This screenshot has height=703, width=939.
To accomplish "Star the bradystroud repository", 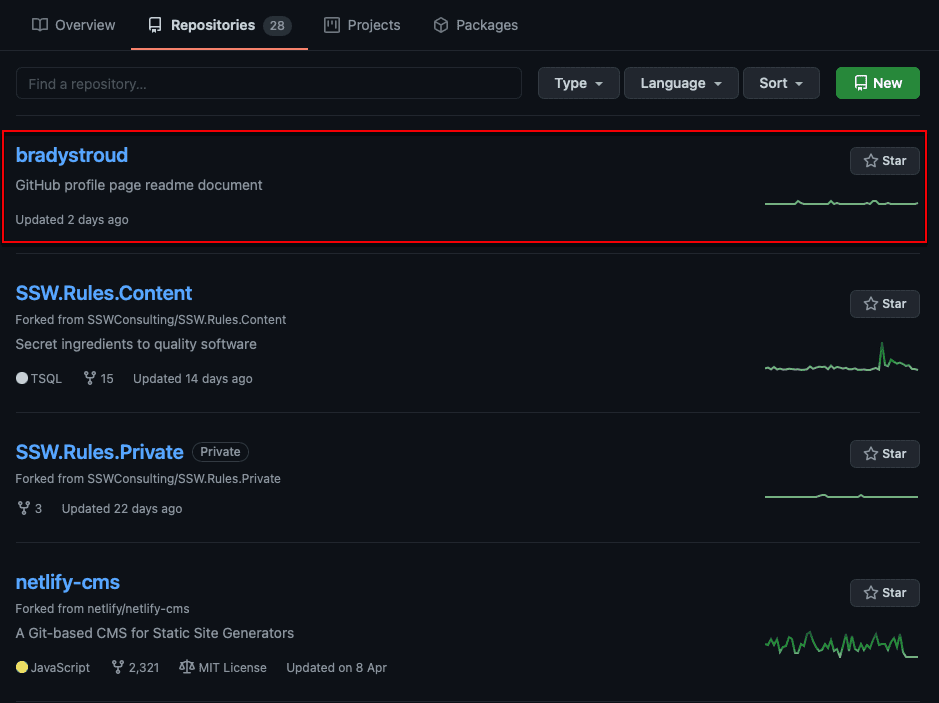I will pyautogui.click(x=884, y=161).
